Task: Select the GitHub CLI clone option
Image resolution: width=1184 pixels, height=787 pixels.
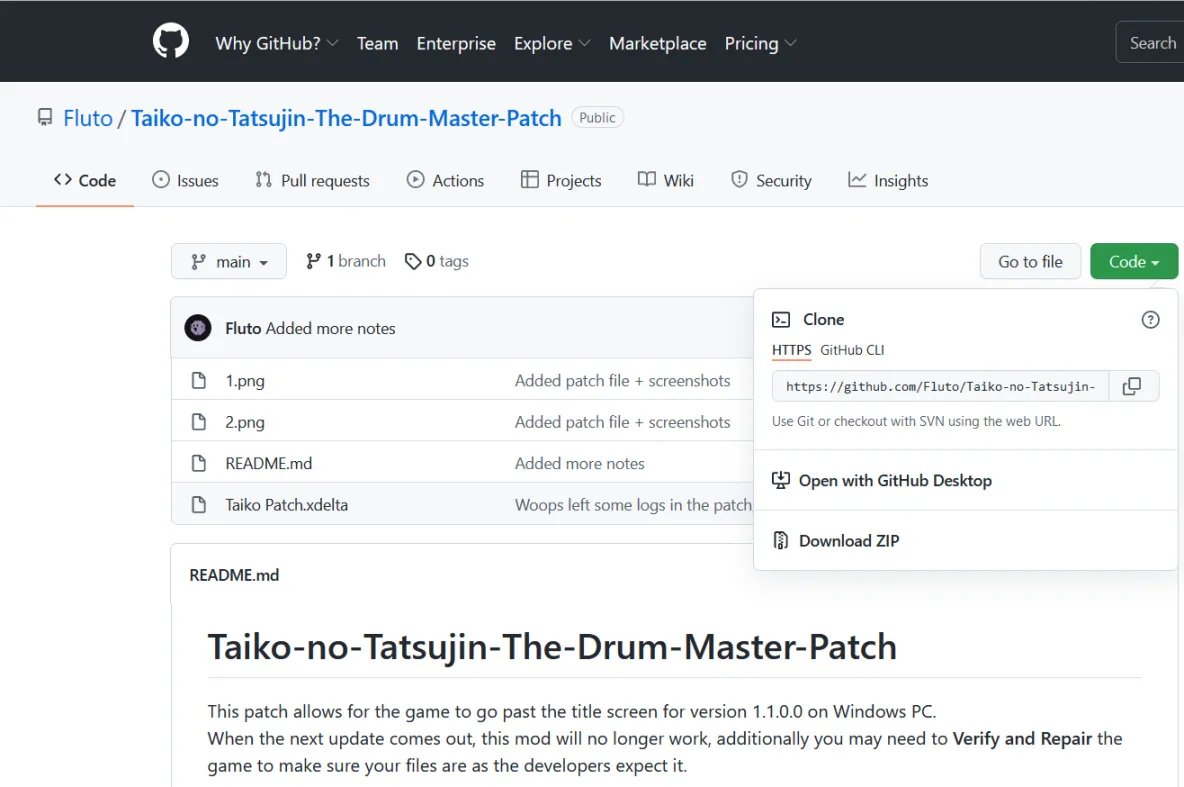Action: coord(852,350)
